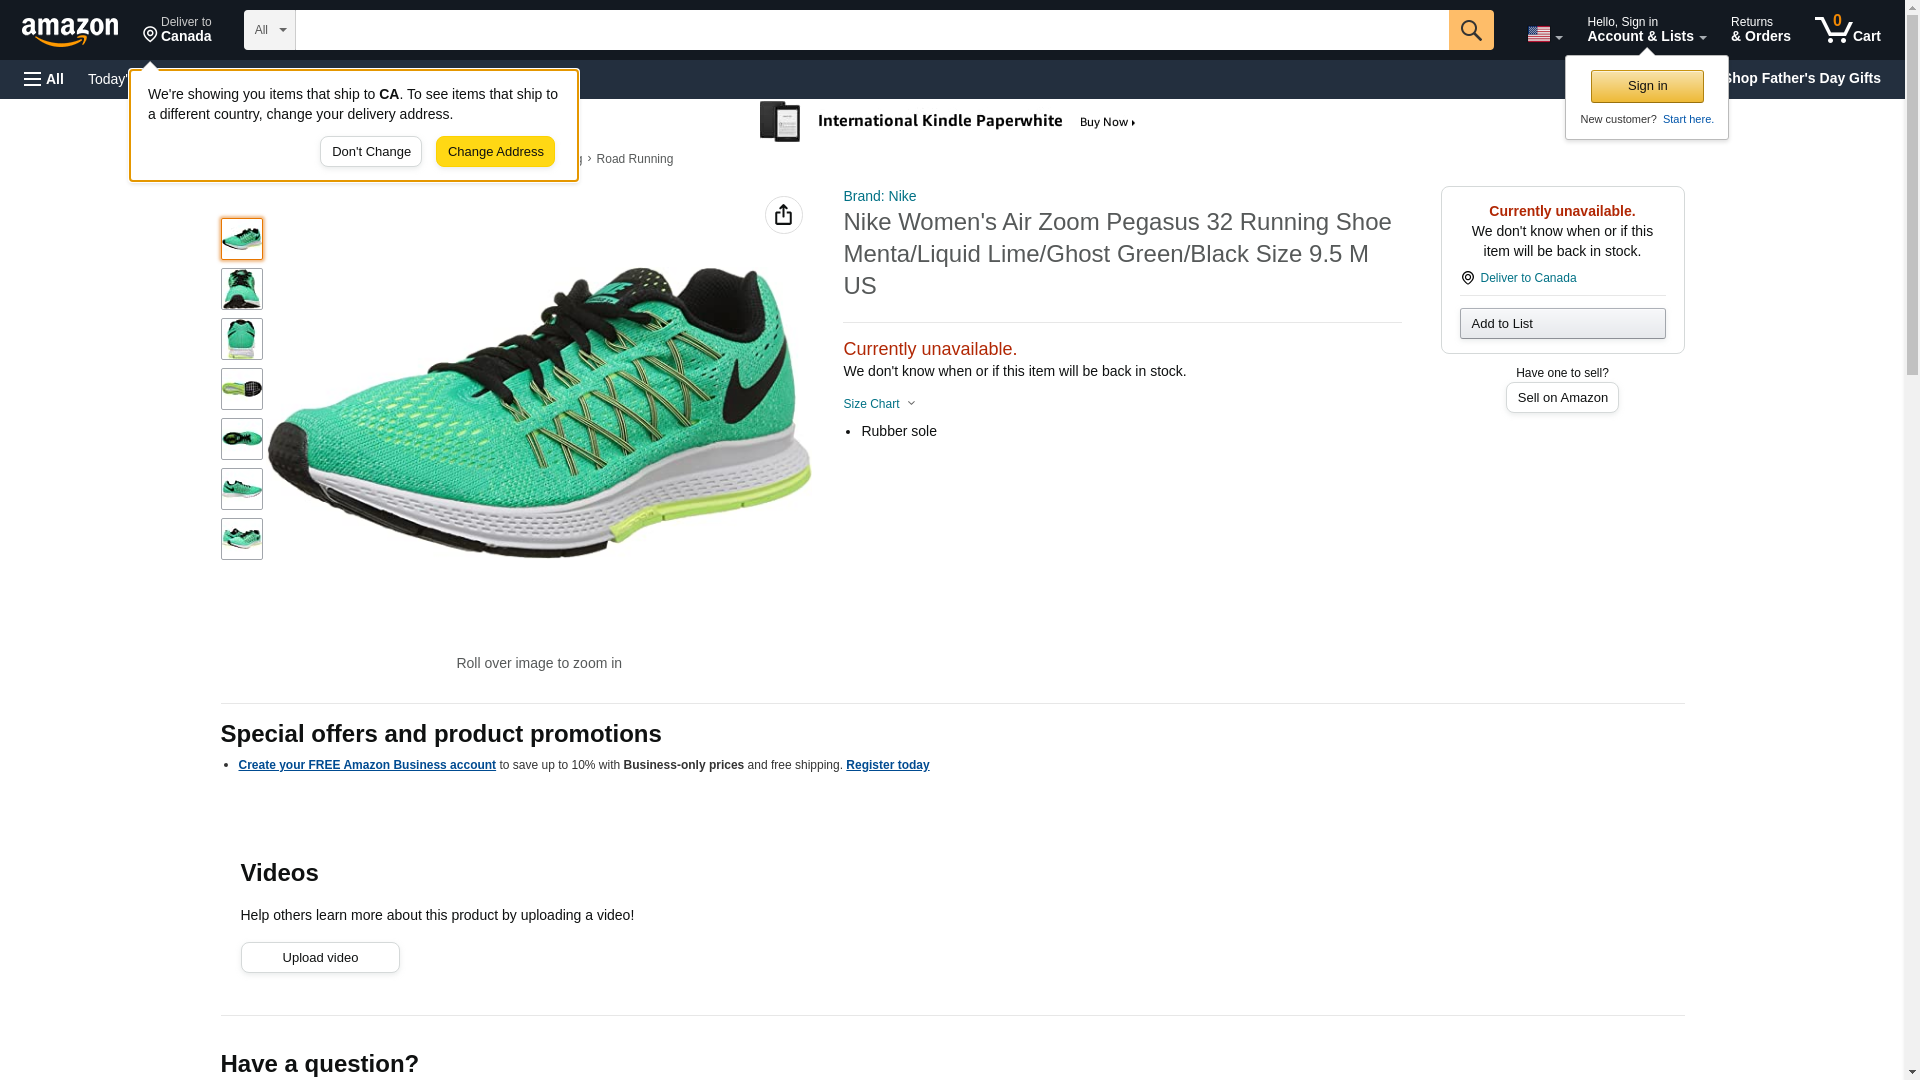
Task: Open Shop Father's Day Gifts link
Action: point(1800,78)
